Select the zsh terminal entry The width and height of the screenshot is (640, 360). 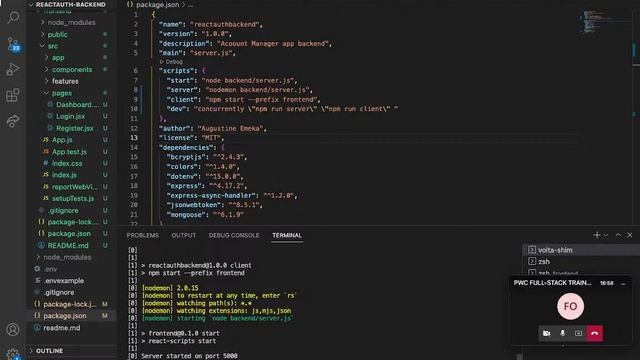click(581, 262)
